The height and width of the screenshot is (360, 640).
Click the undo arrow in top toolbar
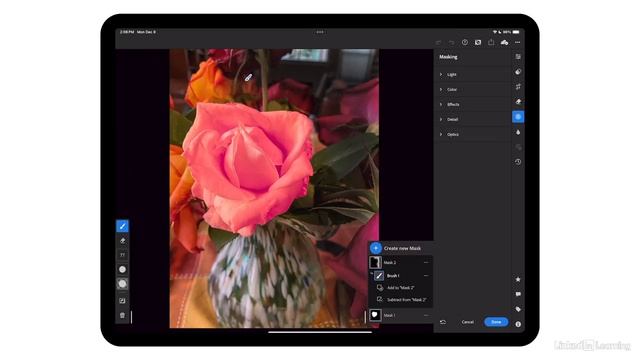pos(438,42)
